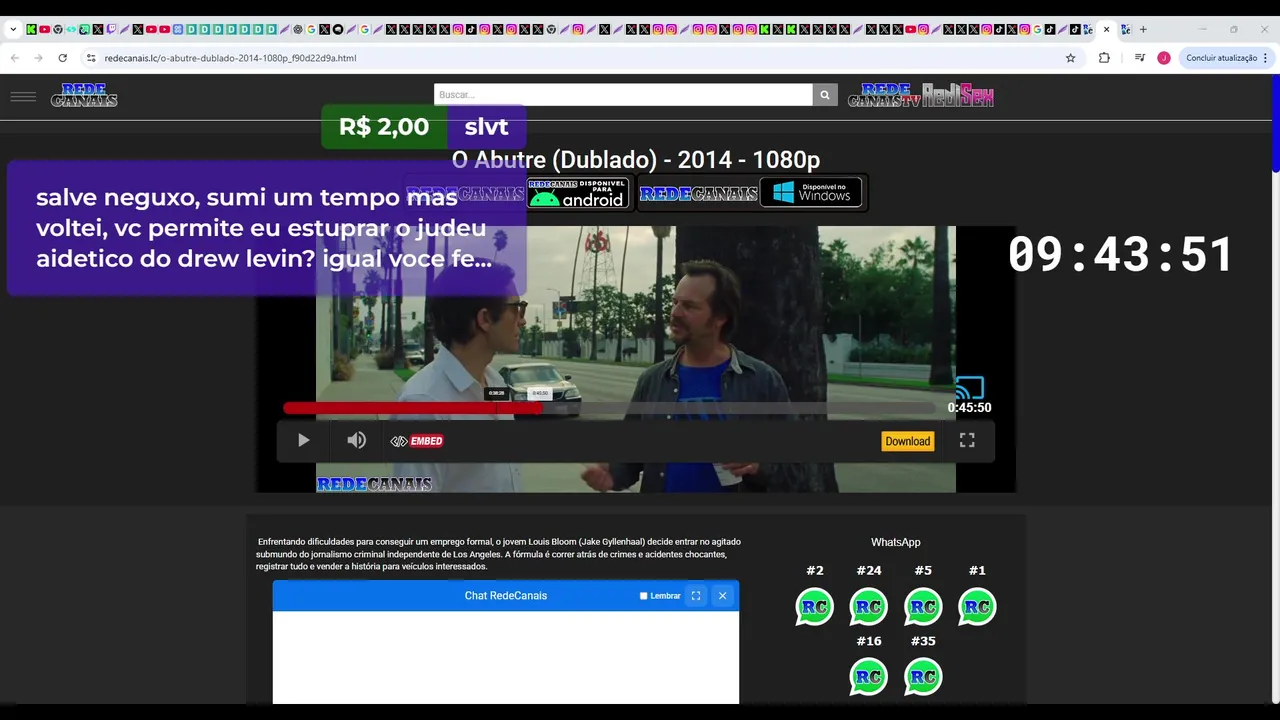Image resolution: width=1280 pixels, height=720 pixels.
Task: Enter fullscreen via the player fullscreen icon
Action: pyautogui.click(x=967, y=440)
